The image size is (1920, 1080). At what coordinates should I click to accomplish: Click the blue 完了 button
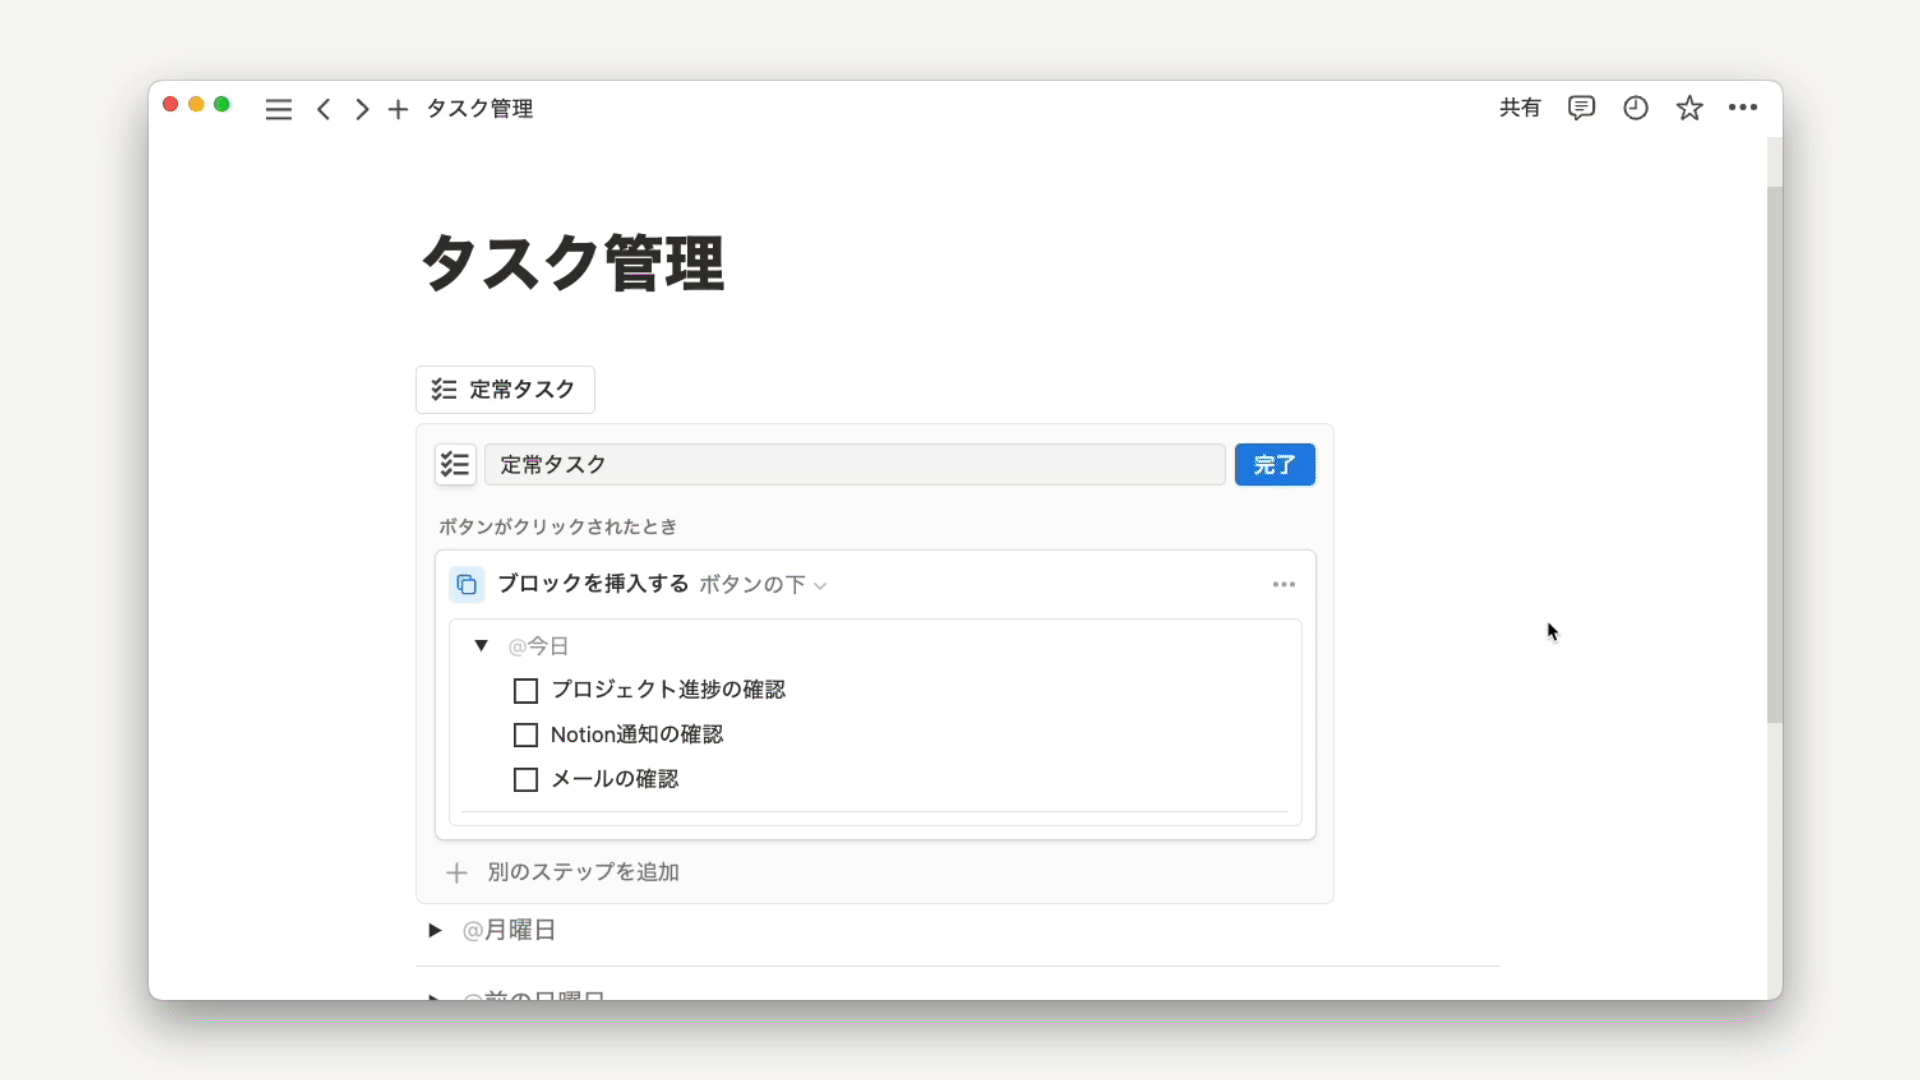1274,465
